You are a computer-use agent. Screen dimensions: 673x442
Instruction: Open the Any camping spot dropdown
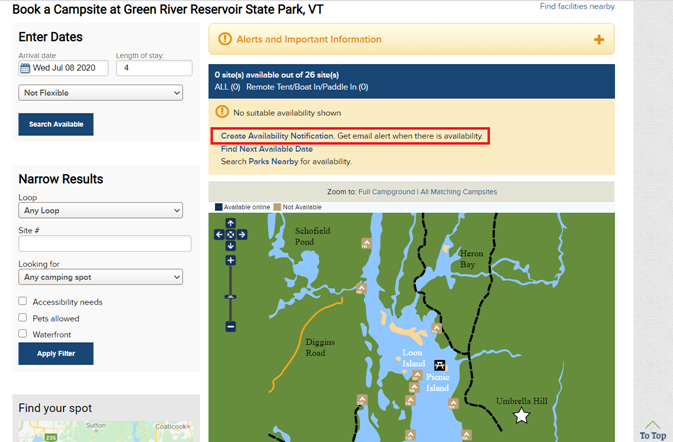tap(100, 277)
